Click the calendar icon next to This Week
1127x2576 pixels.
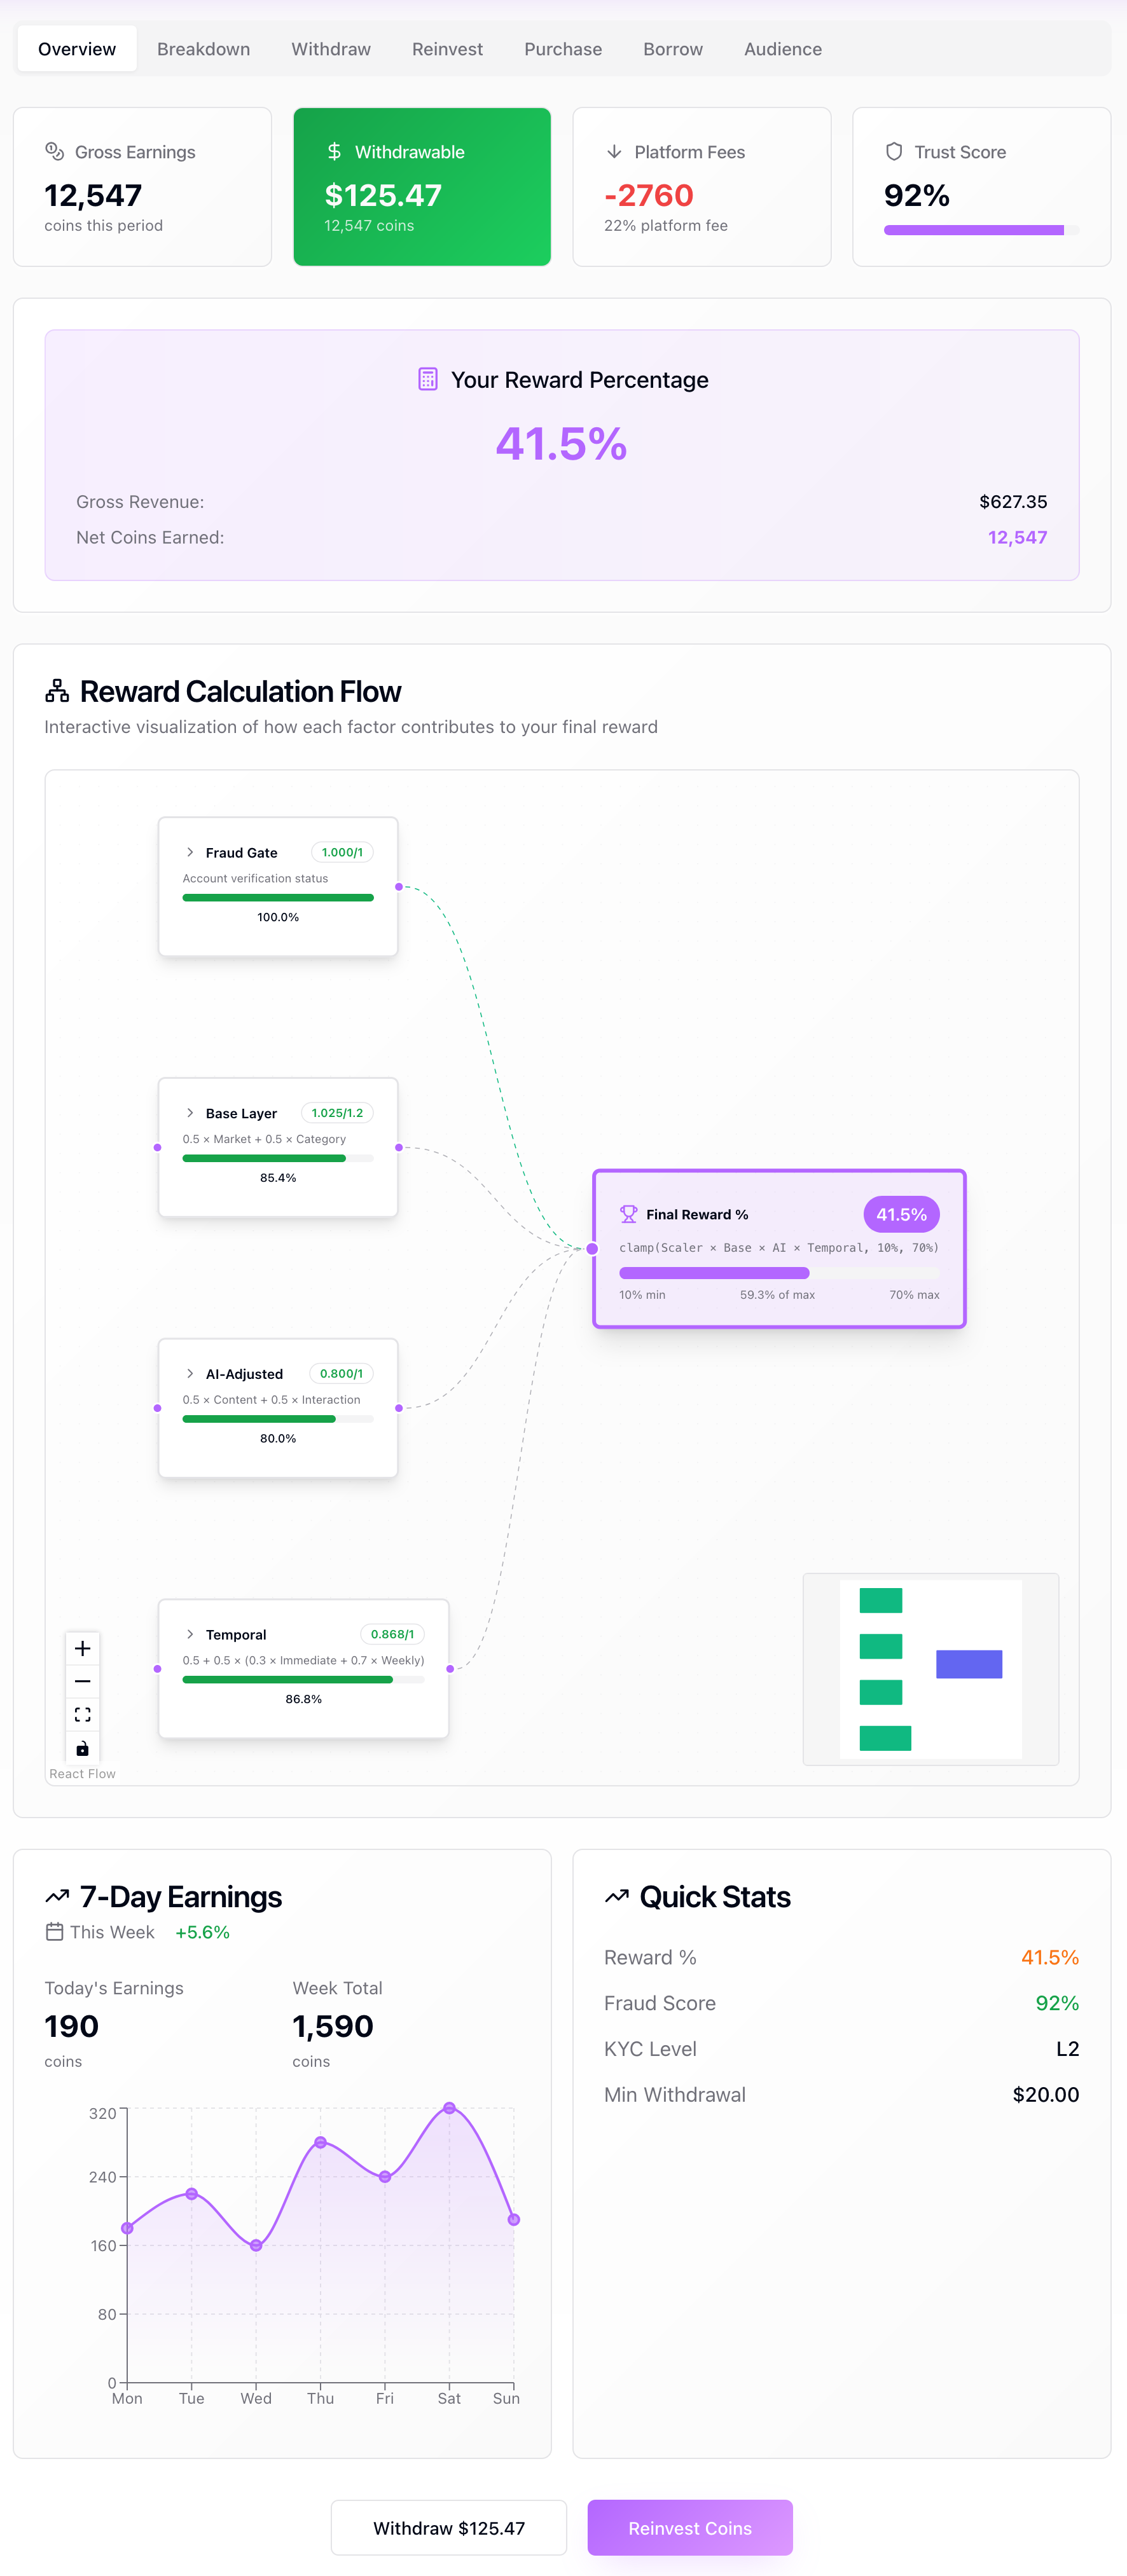point(55,1932)
